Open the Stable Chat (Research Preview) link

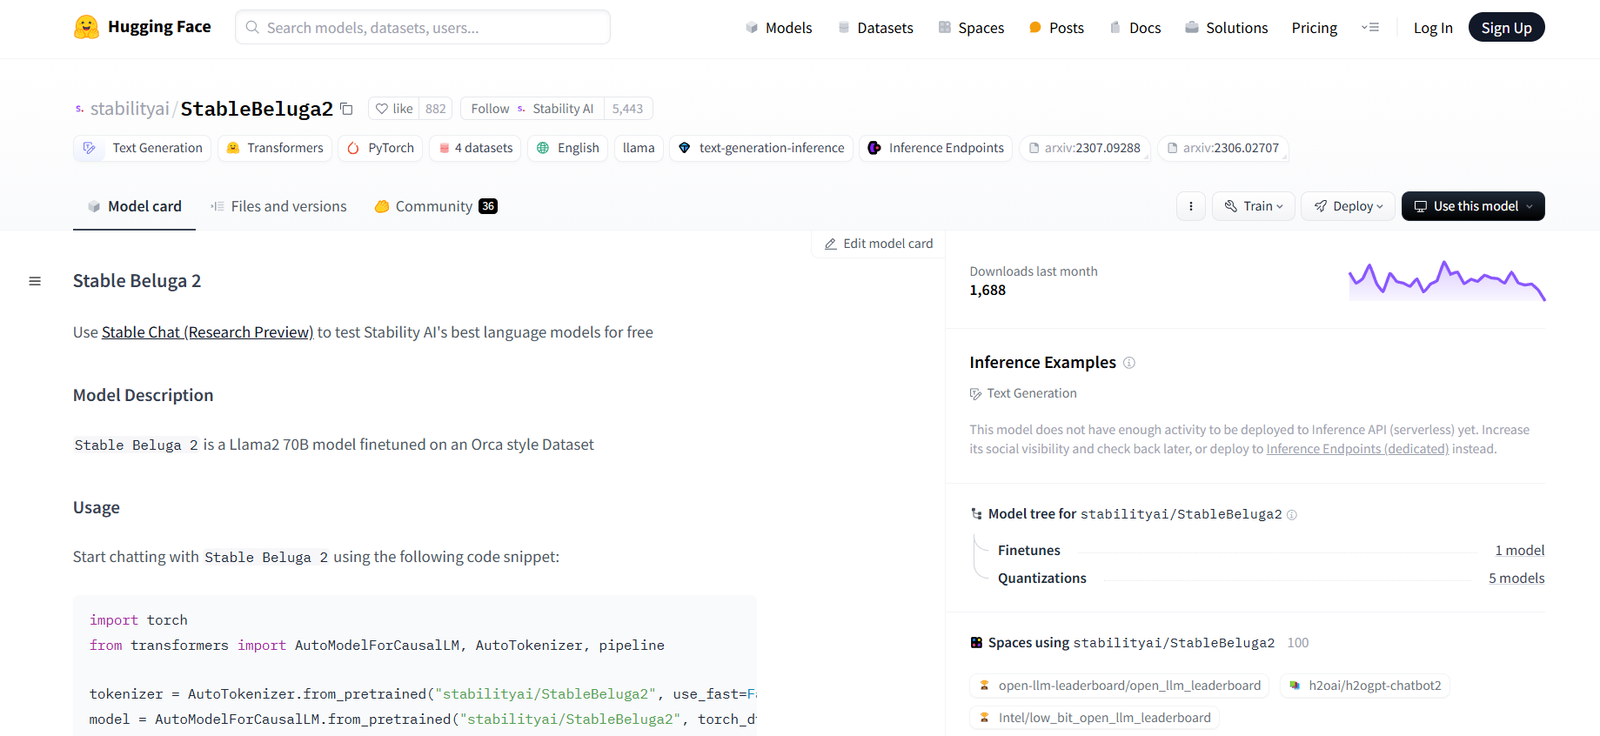(x=207, y=332)
